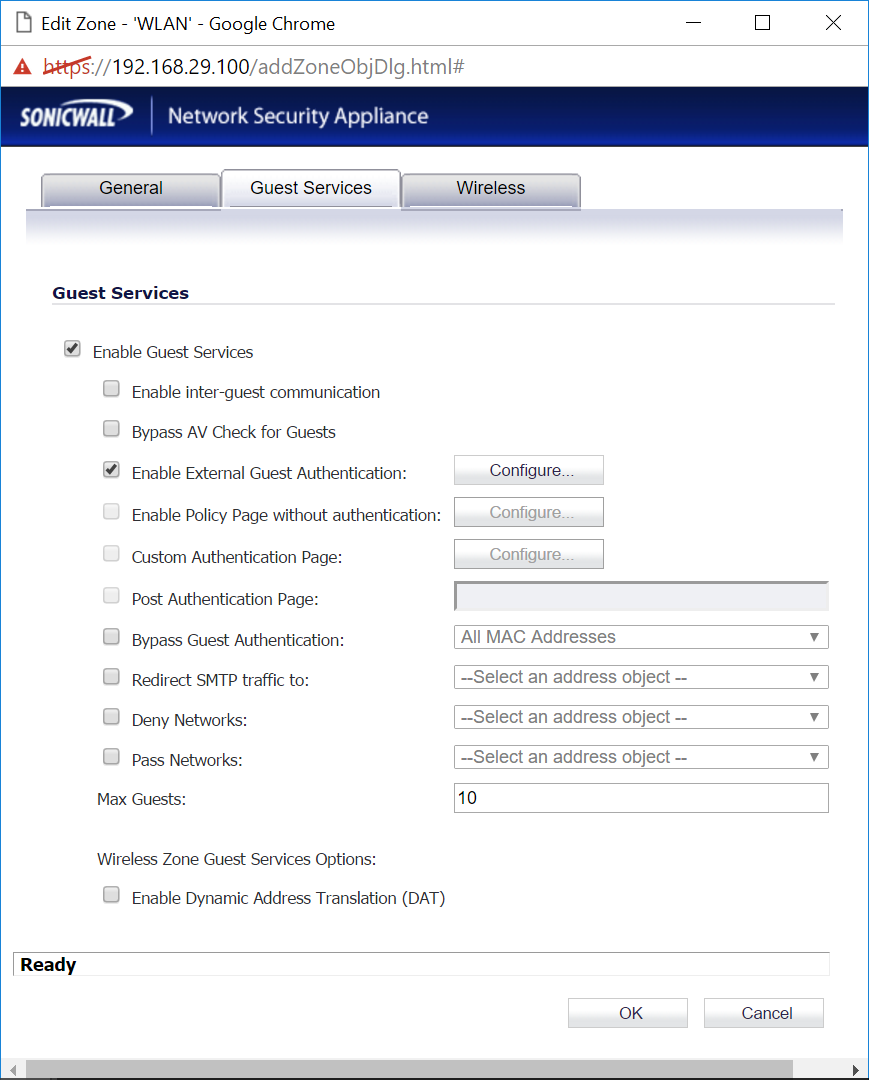Click the Max Guests input field
Viewport: 869px width, 1080px height.
(x=640, y=797)
